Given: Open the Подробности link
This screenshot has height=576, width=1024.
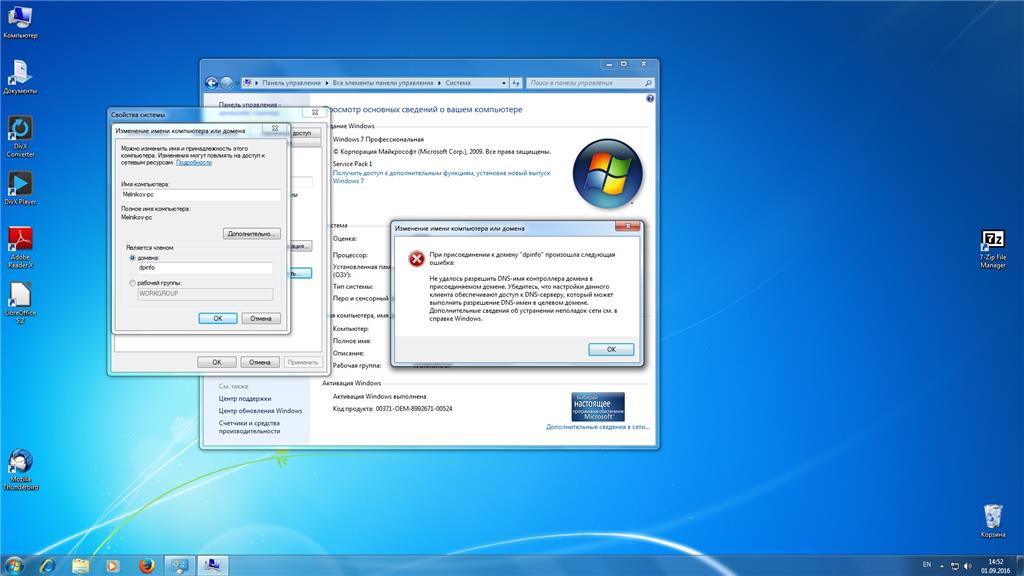Looking at the screenshot, I should (194, 163).
